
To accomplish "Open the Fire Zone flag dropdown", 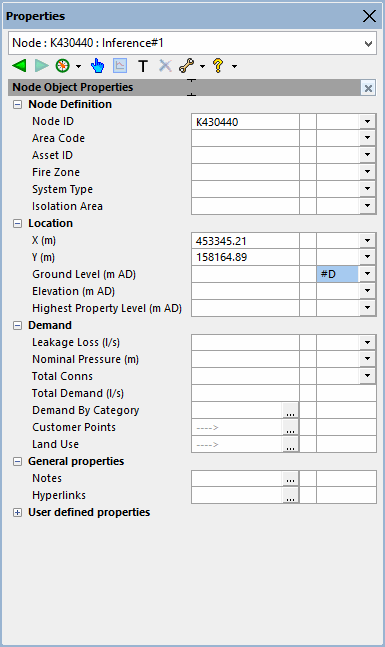I will [x=367, y=172].
